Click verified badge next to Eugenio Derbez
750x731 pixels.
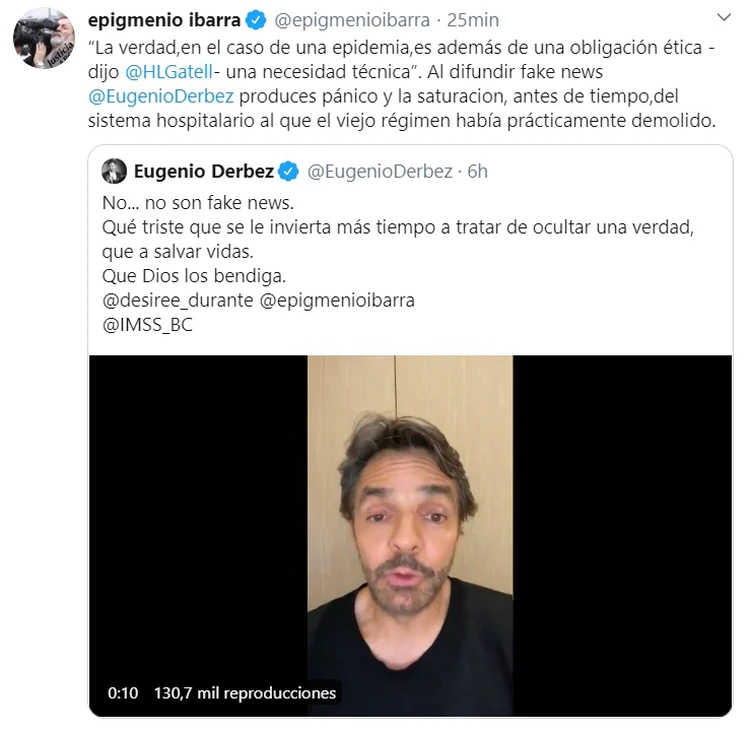[288, 171]
